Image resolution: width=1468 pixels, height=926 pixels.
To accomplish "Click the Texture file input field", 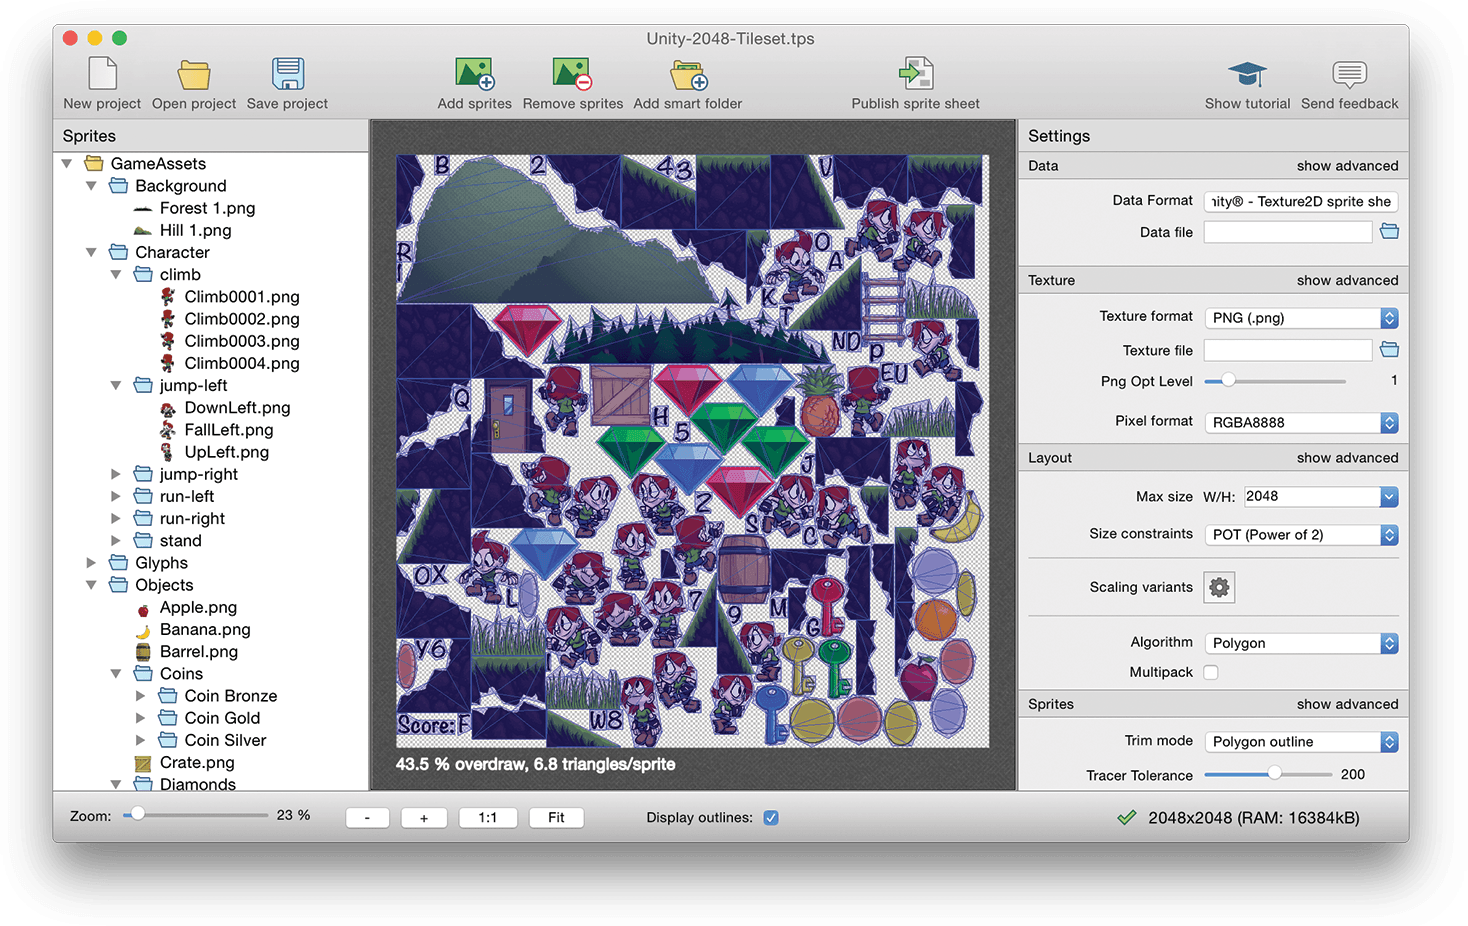I will coord(1287,349).
